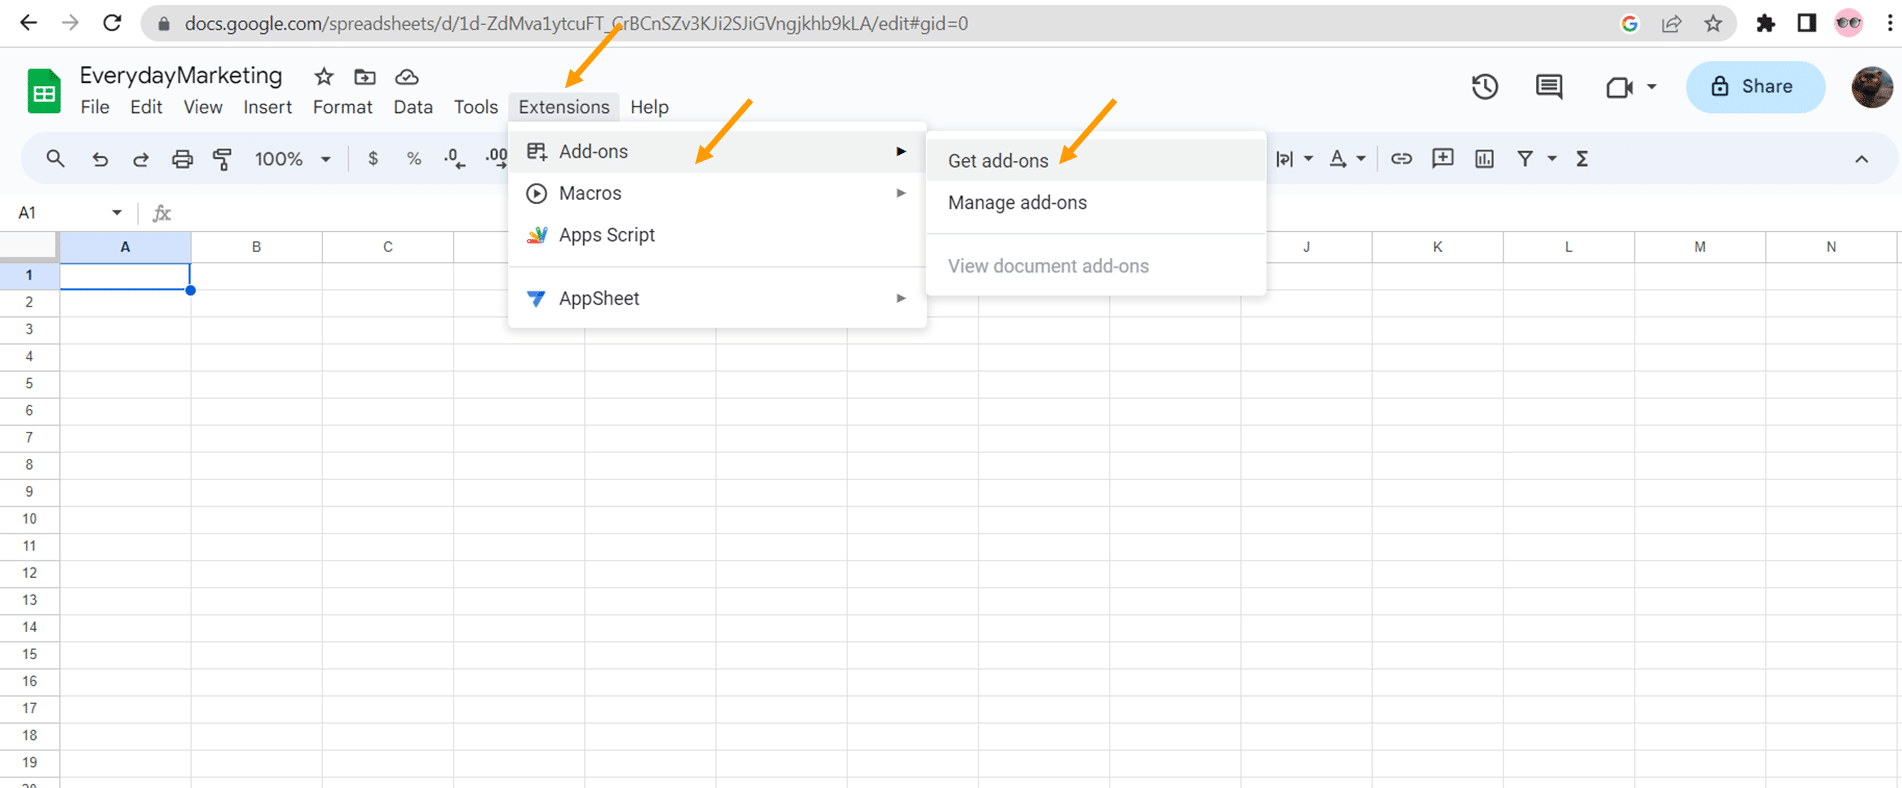Image resolution: width=1902 pixels, height=788 pixels.
Task: Click the insert link icon
Action: coord(1401,159)
